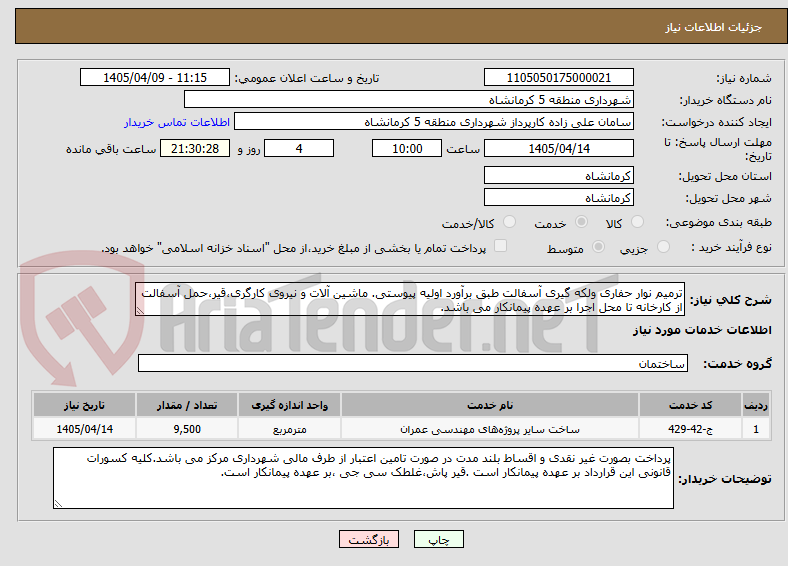Click the announcement date field 1405/04/09 - 11:15
This screenshot has width=788, height=566.
click(155, 77)
